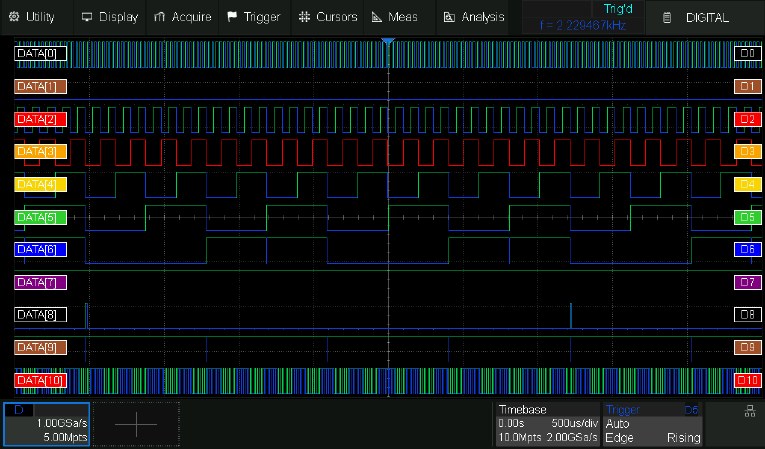
Task: Click the 2.00GSa/s sample rate value
Action: click(x=571, y=437)
